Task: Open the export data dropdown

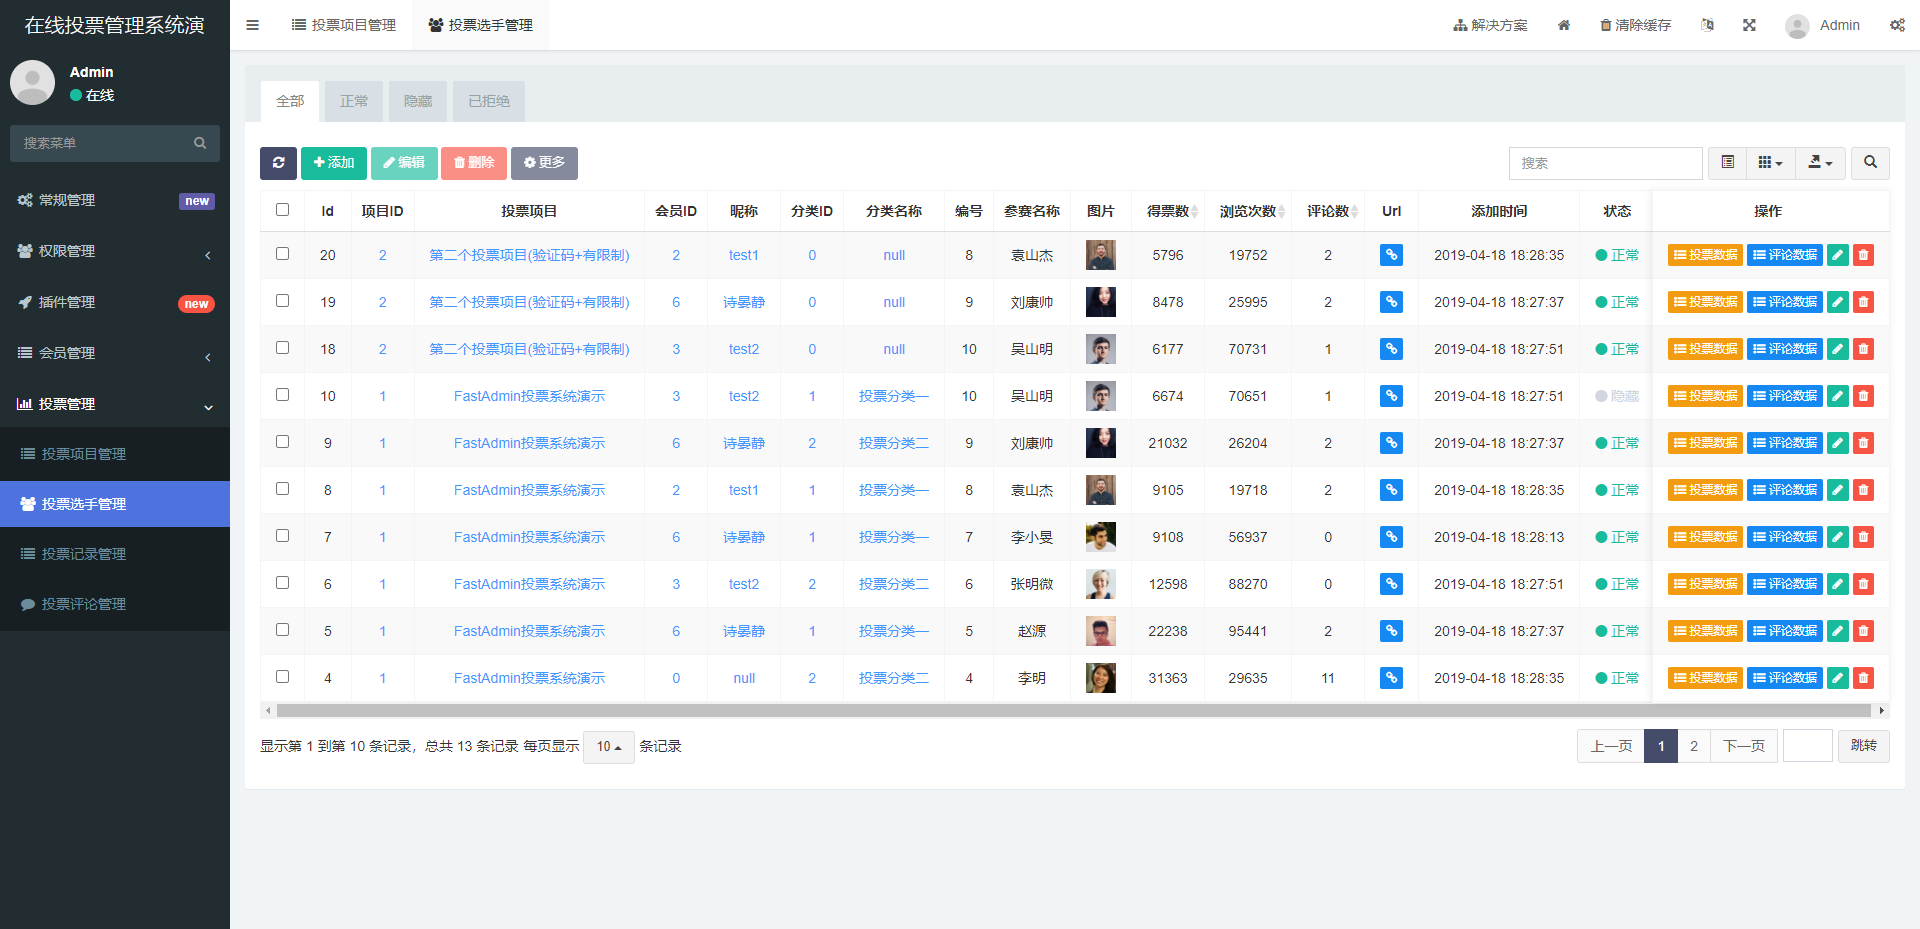Action: (1820, 163)
